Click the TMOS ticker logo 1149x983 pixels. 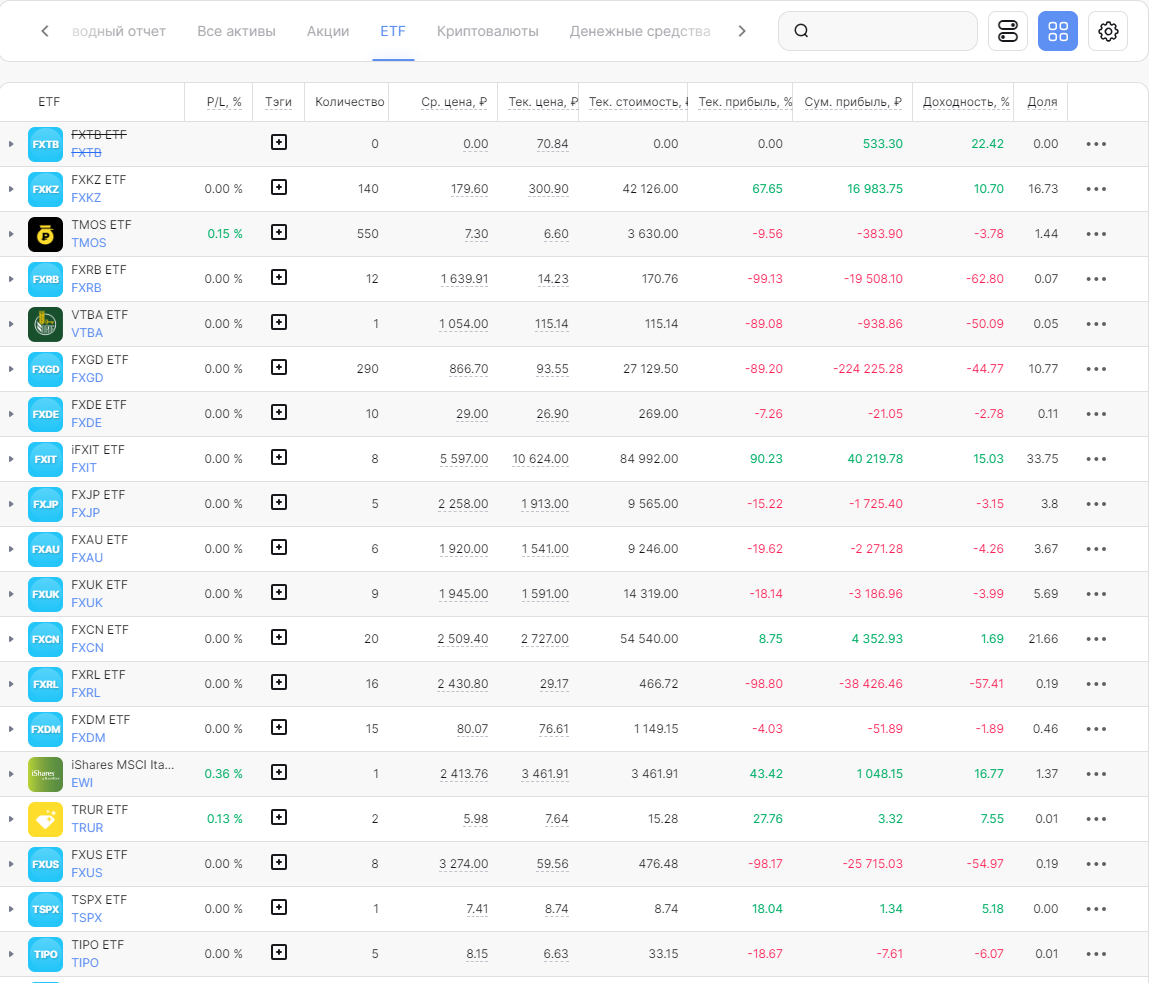pos(45,235)
